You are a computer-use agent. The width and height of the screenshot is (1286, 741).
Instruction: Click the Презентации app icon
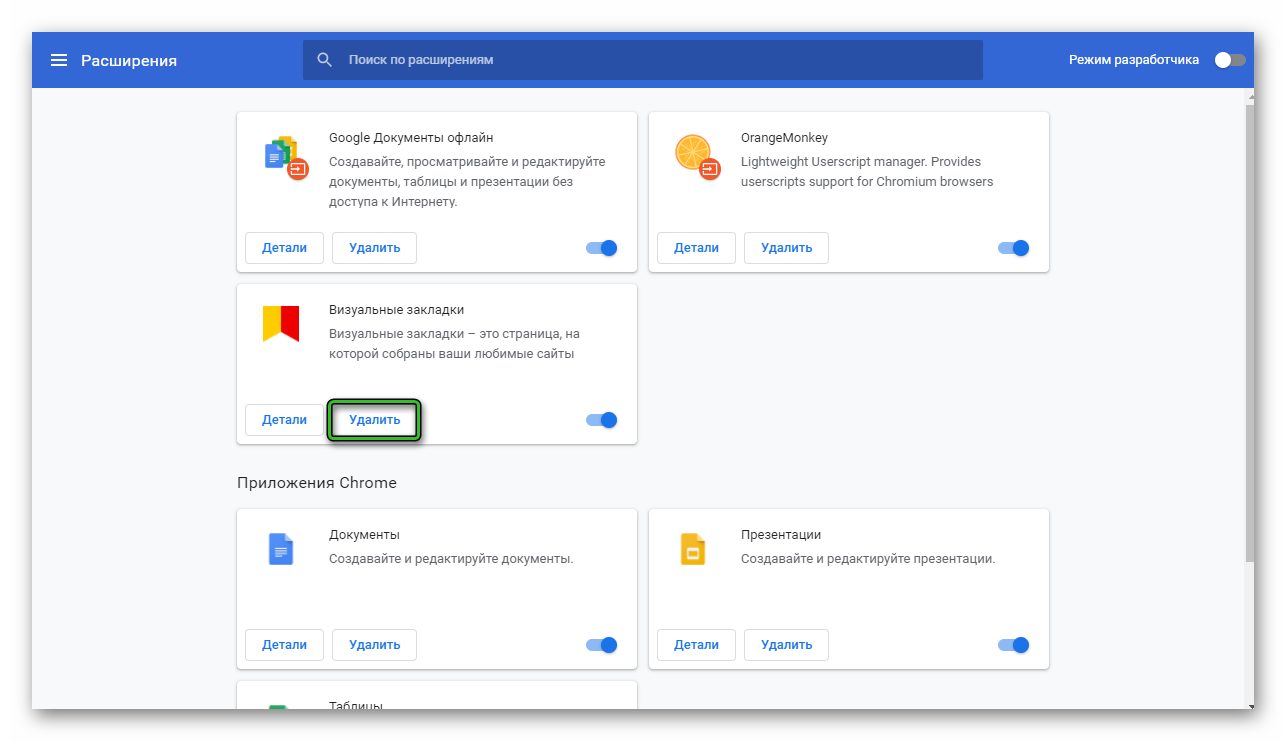click(x=693, y=549)
